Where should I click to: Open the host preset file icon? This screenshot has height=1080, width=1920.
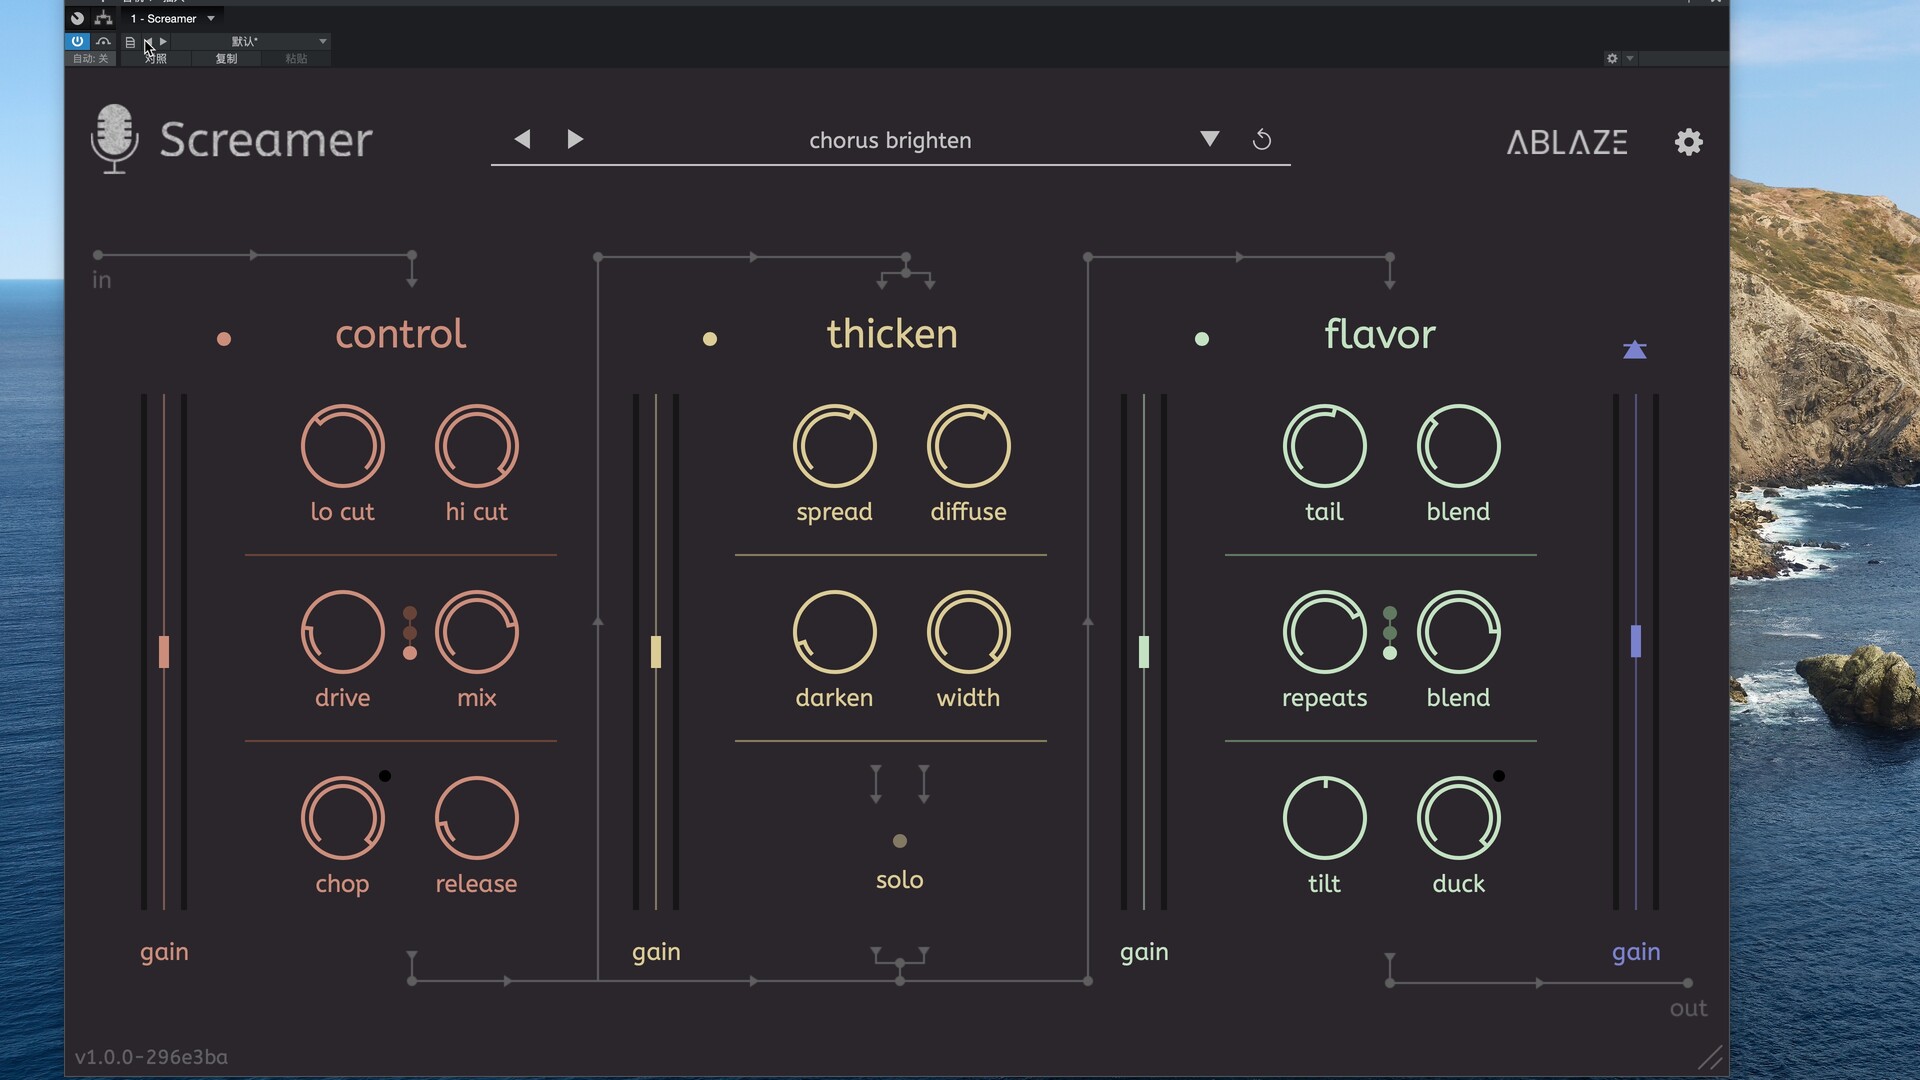tap(130, 42)
